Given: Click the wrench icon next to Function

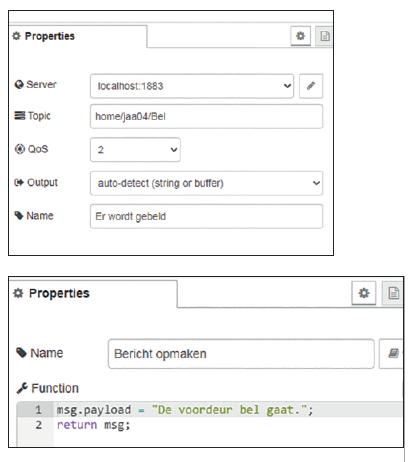Looking at the screenshot, I should point(22,388).
